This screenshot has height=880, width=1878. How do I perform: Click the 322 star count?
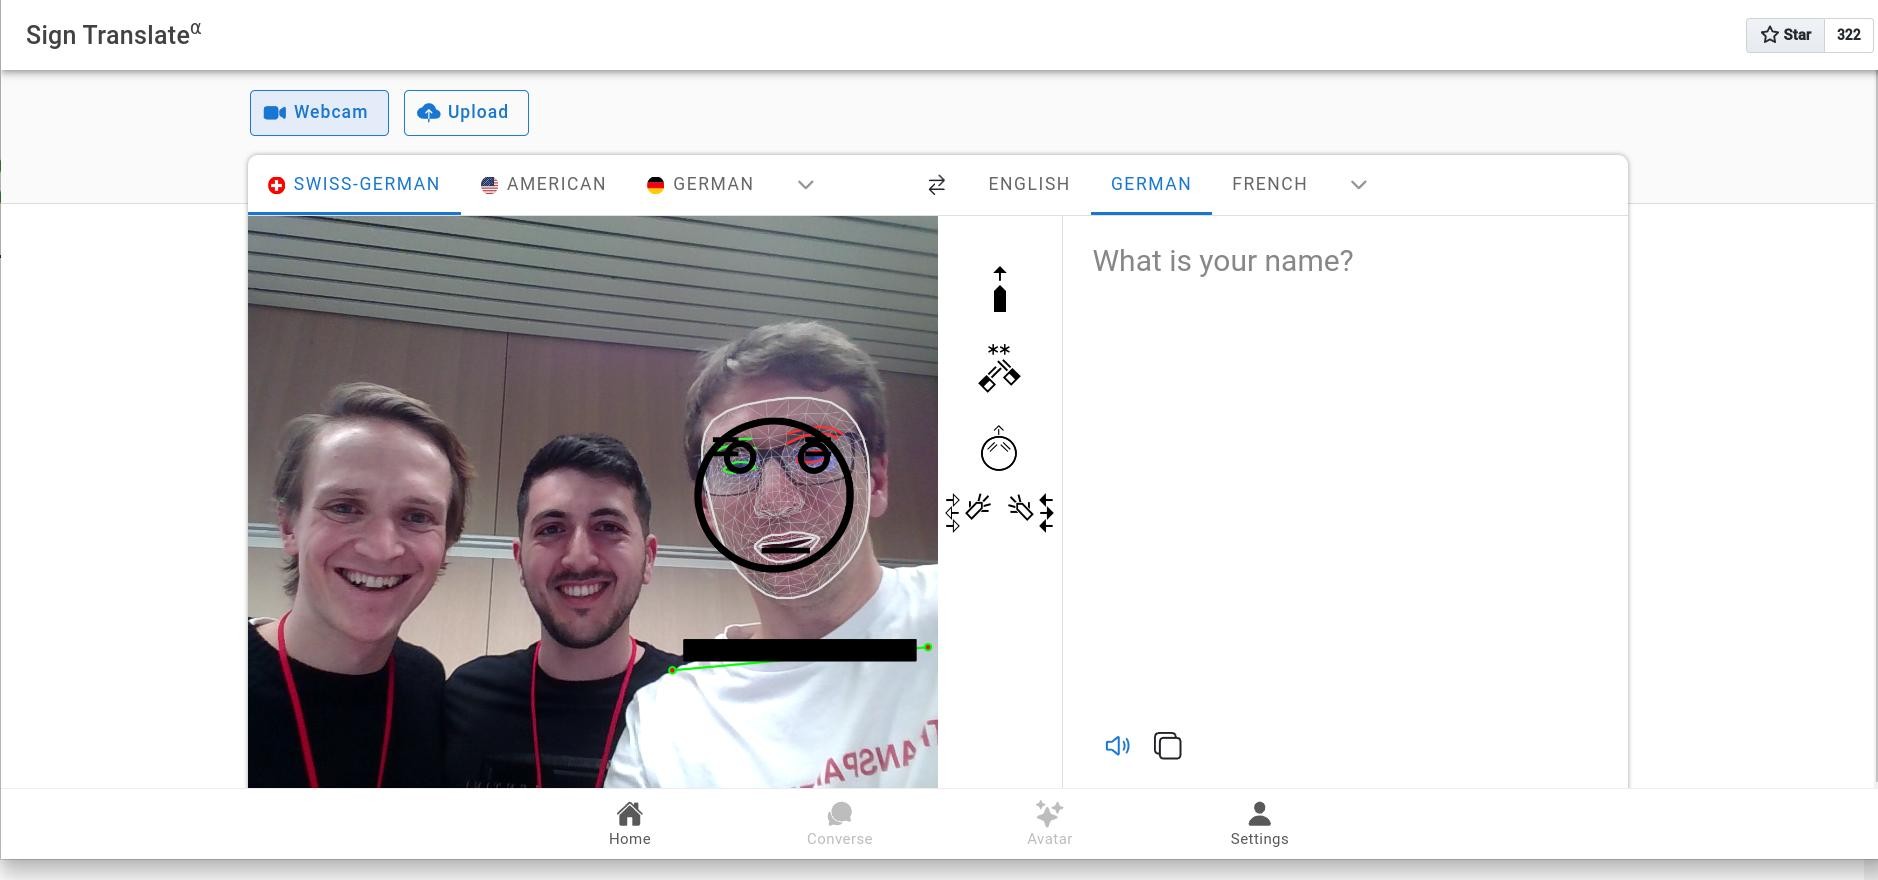click(1849, 35)
